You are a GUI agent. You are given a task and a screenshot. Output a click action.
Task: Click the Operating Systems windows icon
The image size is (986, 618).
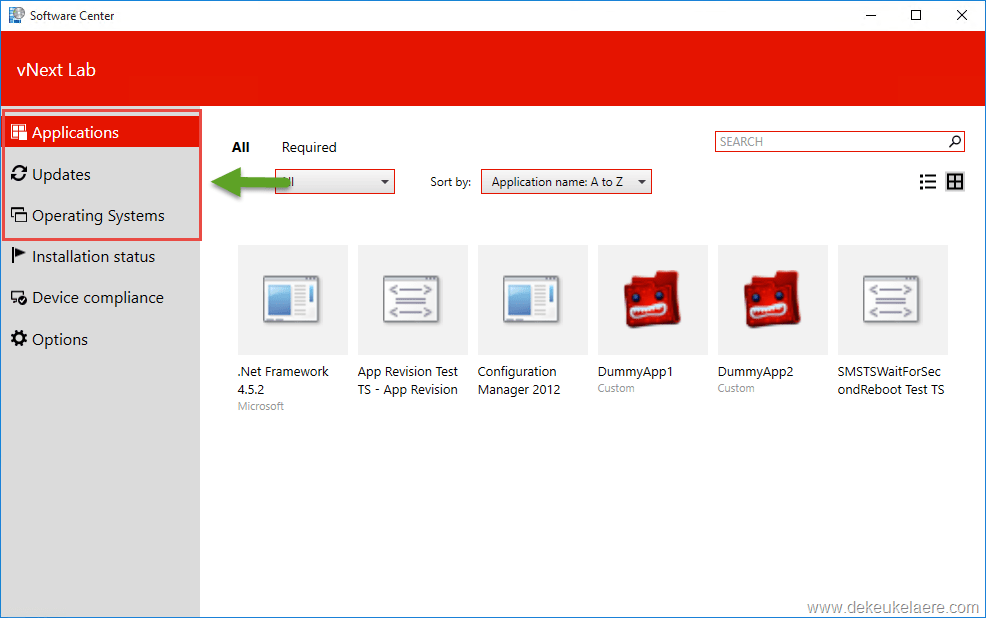click(x=19, y=215)
